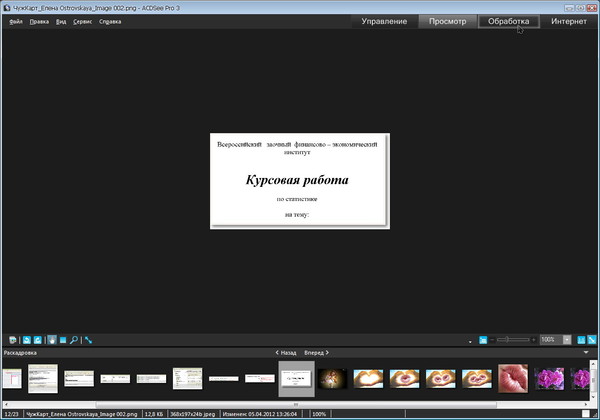Click the filmstrip scroll-left arrow
Screen dimensions: 600x420
point(5,404)
